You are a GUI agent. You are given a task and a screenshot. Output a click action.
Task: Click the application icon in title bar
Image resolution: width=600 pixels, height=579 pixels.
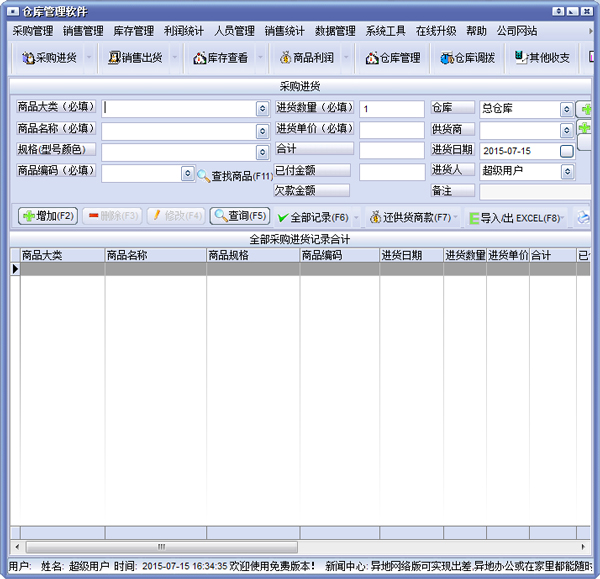pyautogui.click(x=13, y=11)
